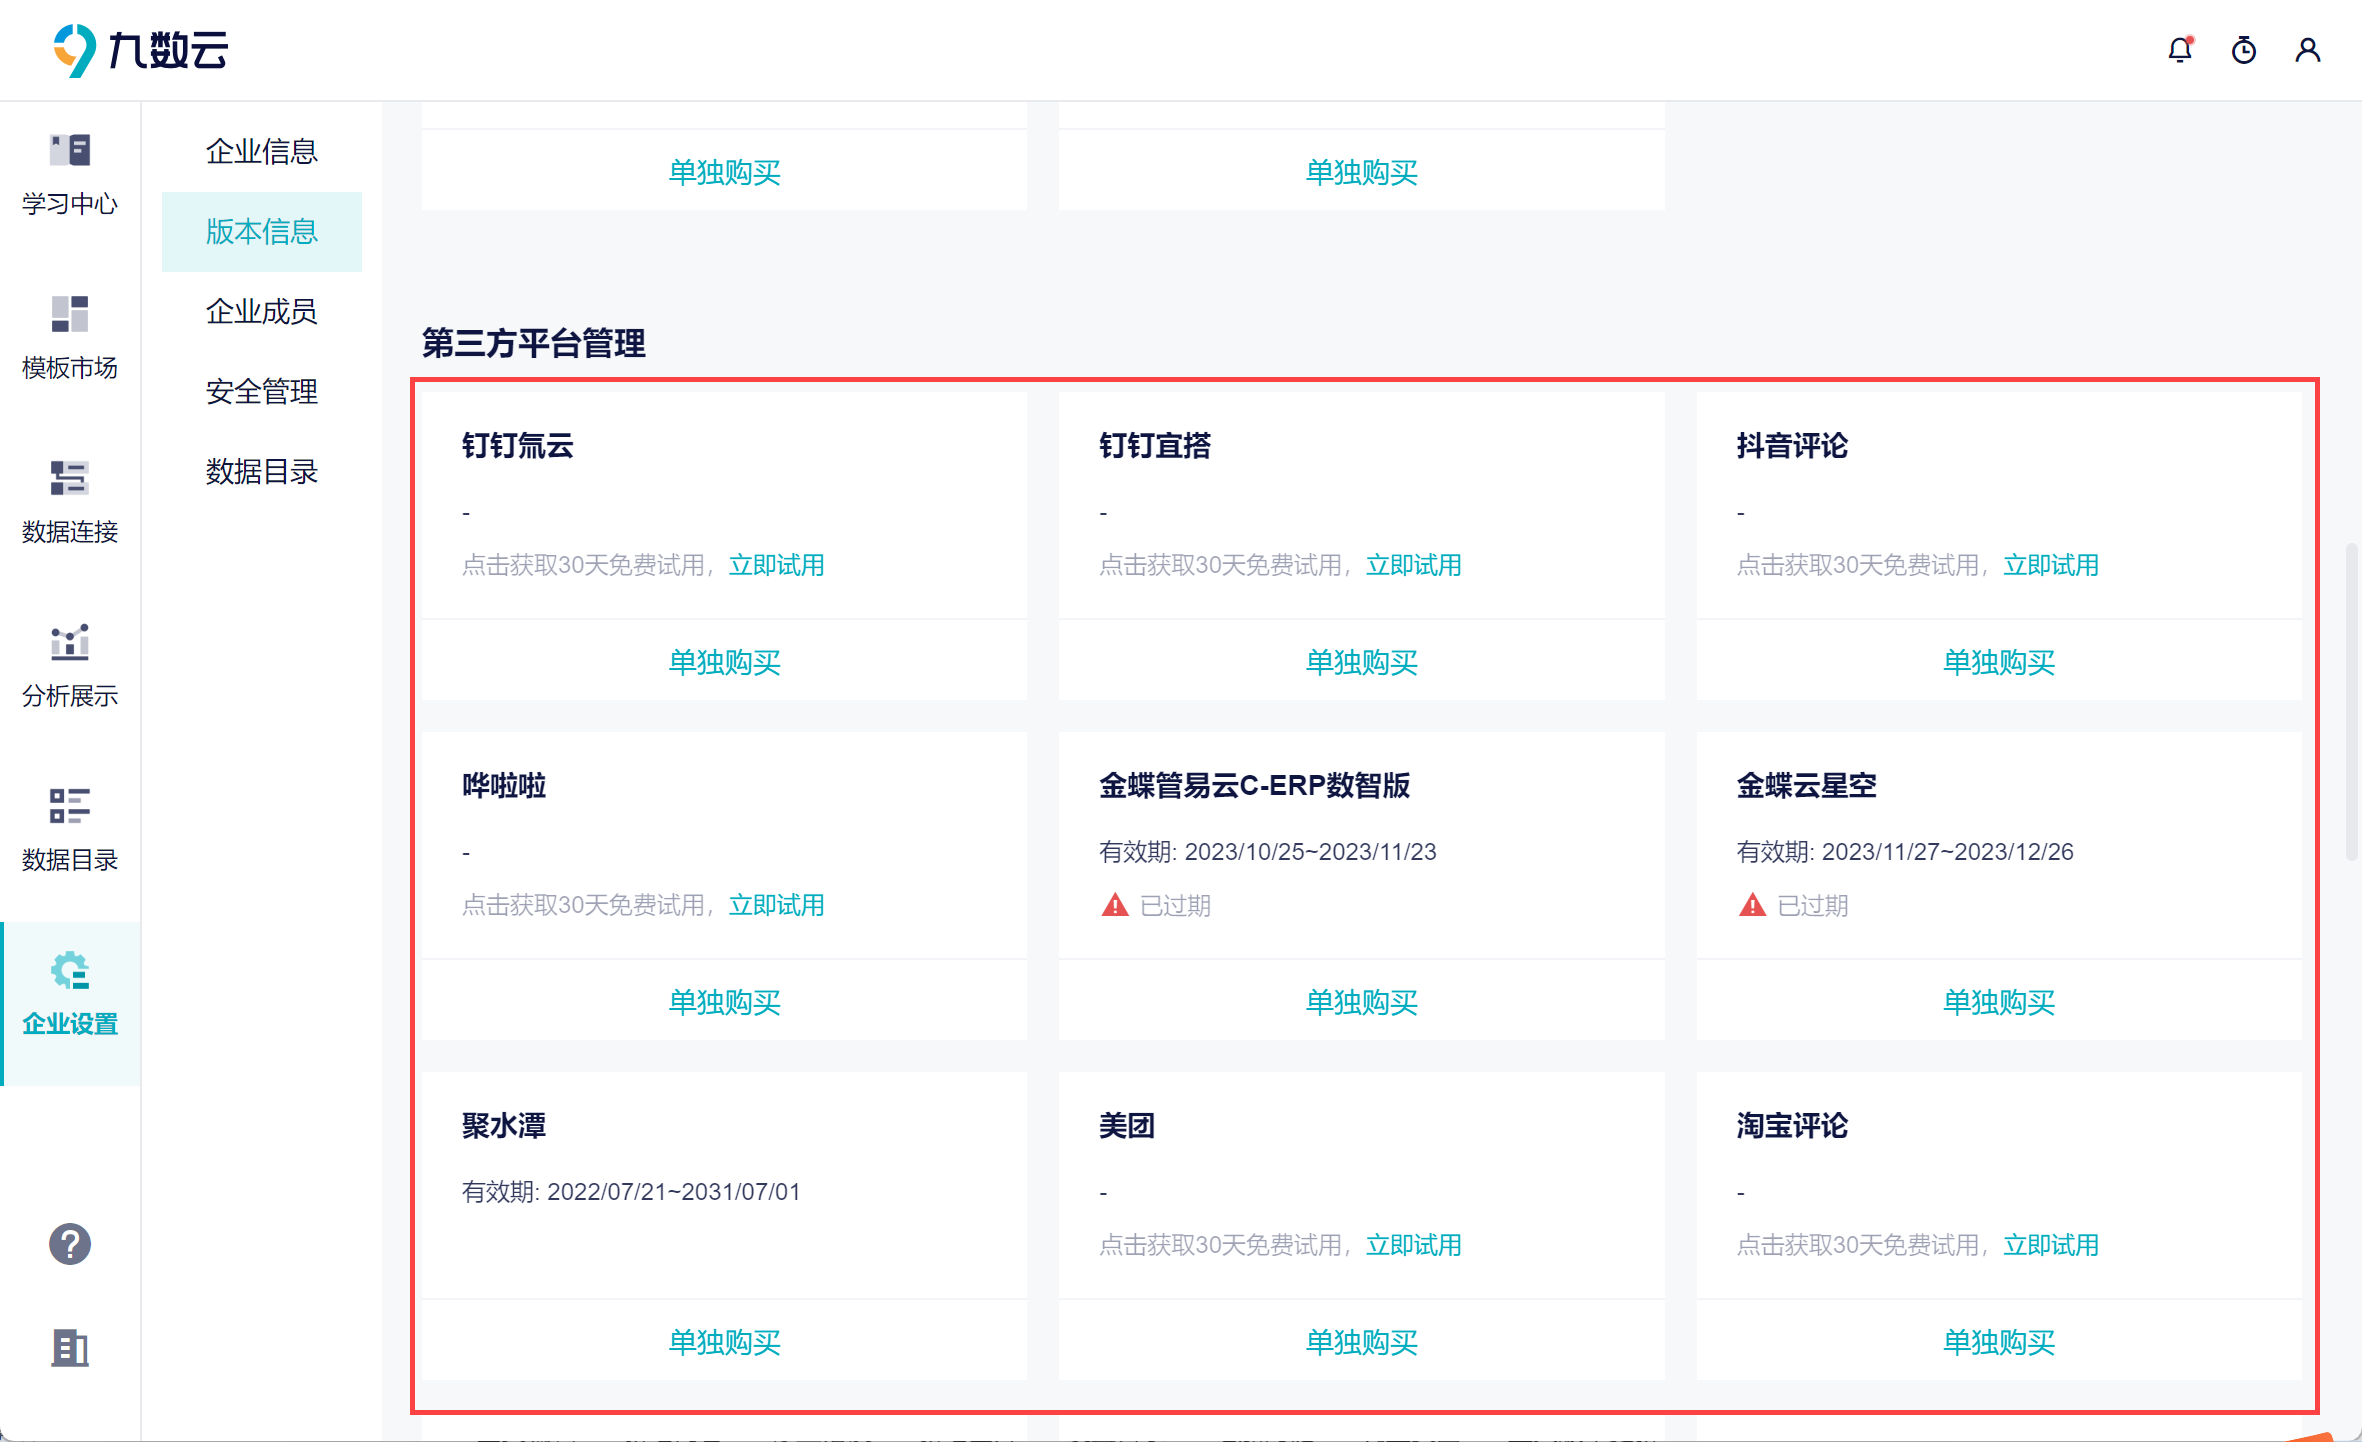
Task: Open 学习中心 from the sidebar
Action: click(x=70, y=174)
